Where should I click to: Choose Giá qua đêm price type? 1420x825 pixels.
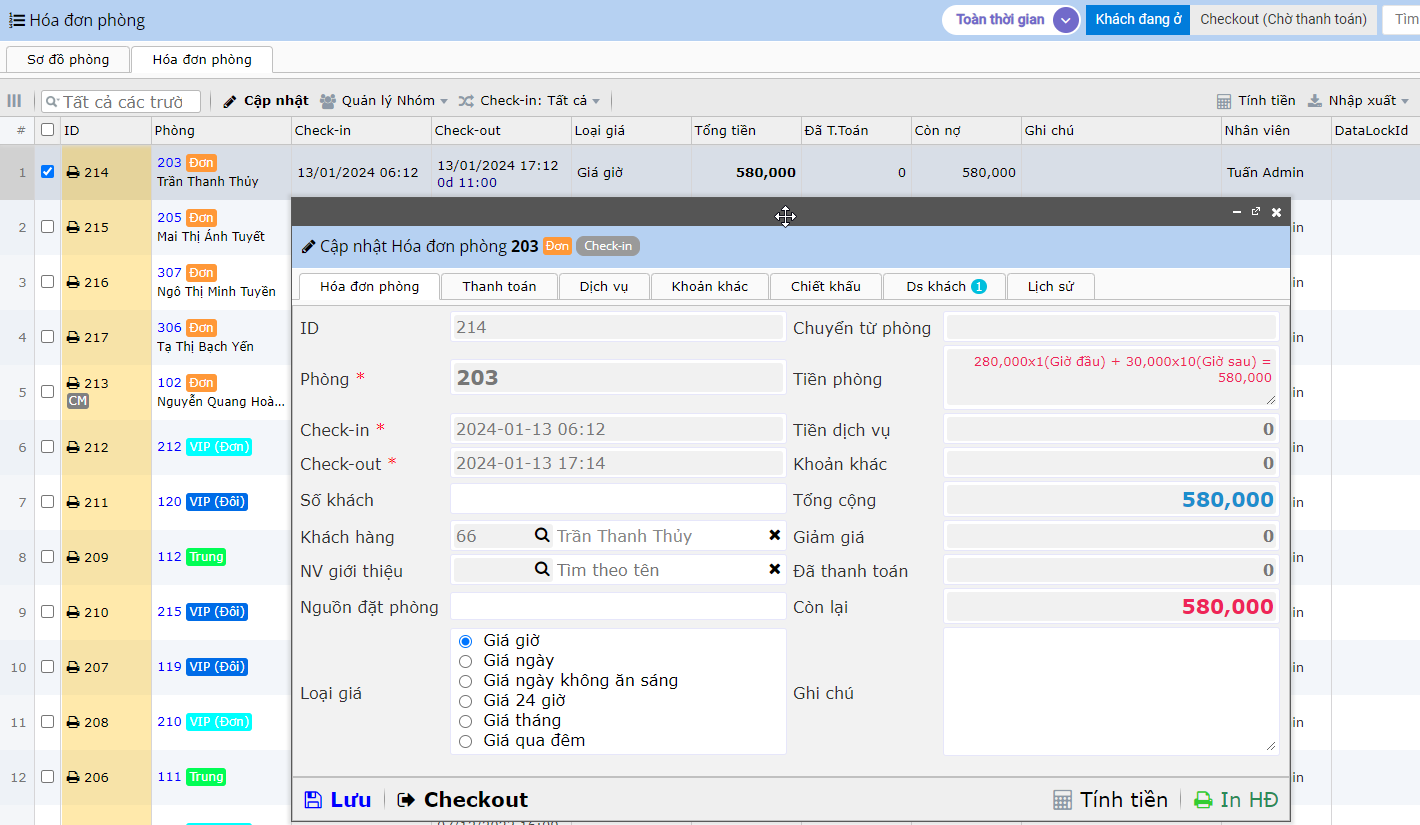point(465,741)
